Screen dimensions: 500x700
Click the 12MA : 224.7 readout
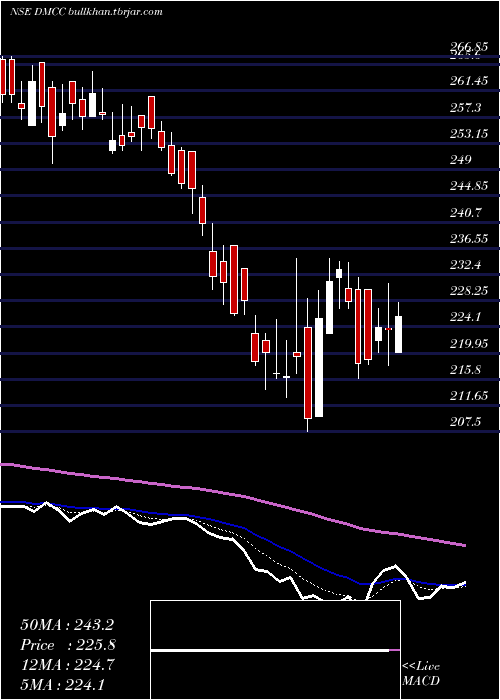(67, 665)
